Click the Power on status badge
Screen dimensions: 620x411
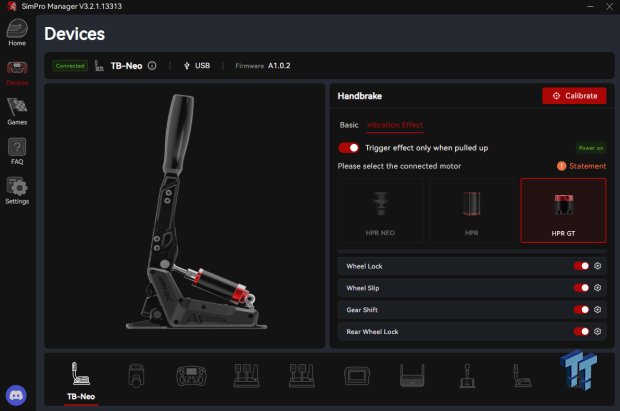click(x=591, y=148)
